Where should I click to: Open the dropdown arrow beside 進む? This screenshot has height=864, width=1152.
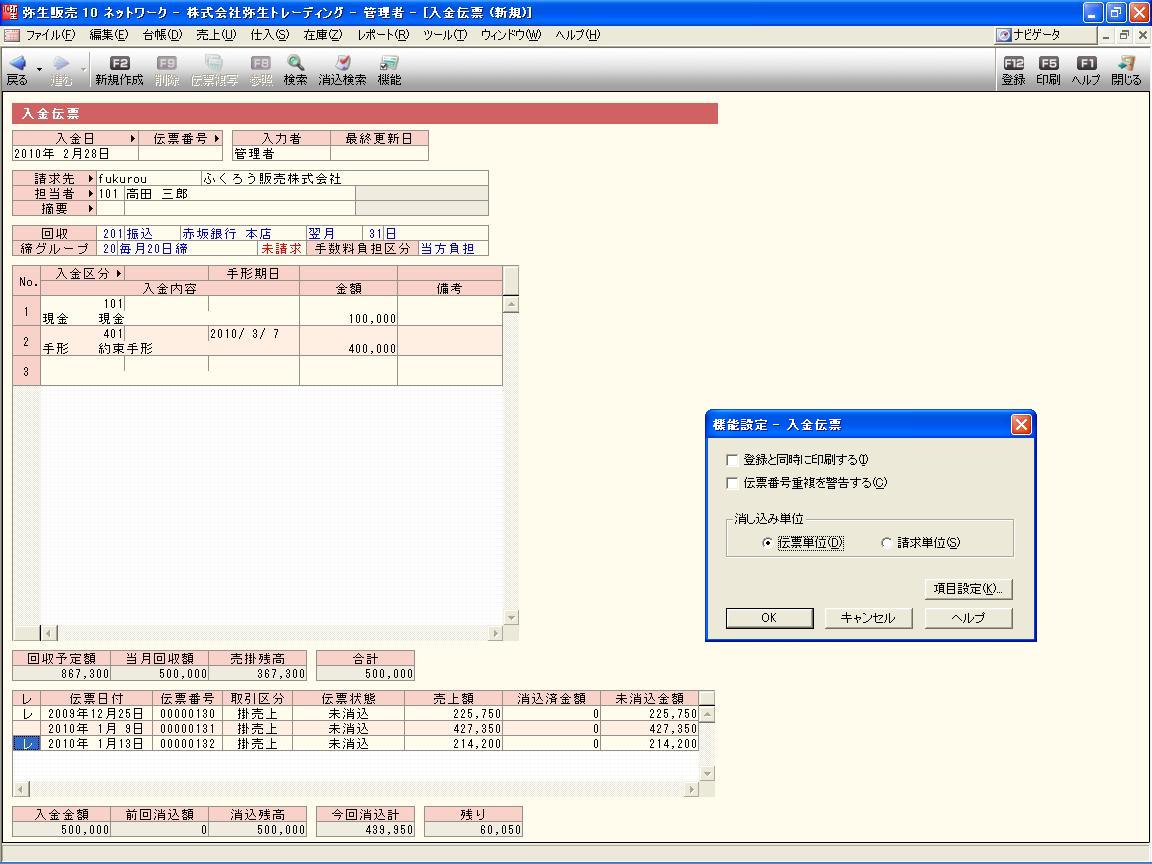[x=83, y=69]
